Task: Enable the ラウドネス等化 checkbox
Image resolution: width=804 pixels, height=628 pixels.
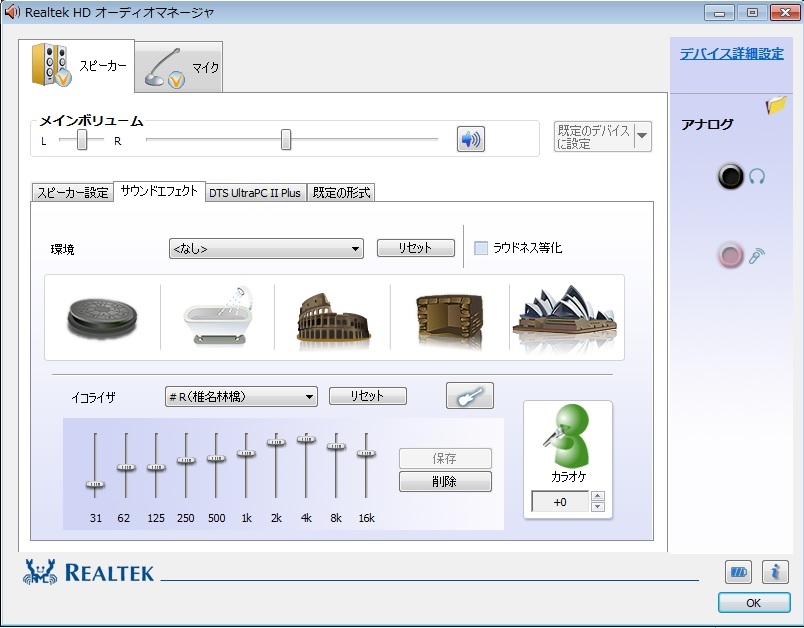Action: point(480,248)
